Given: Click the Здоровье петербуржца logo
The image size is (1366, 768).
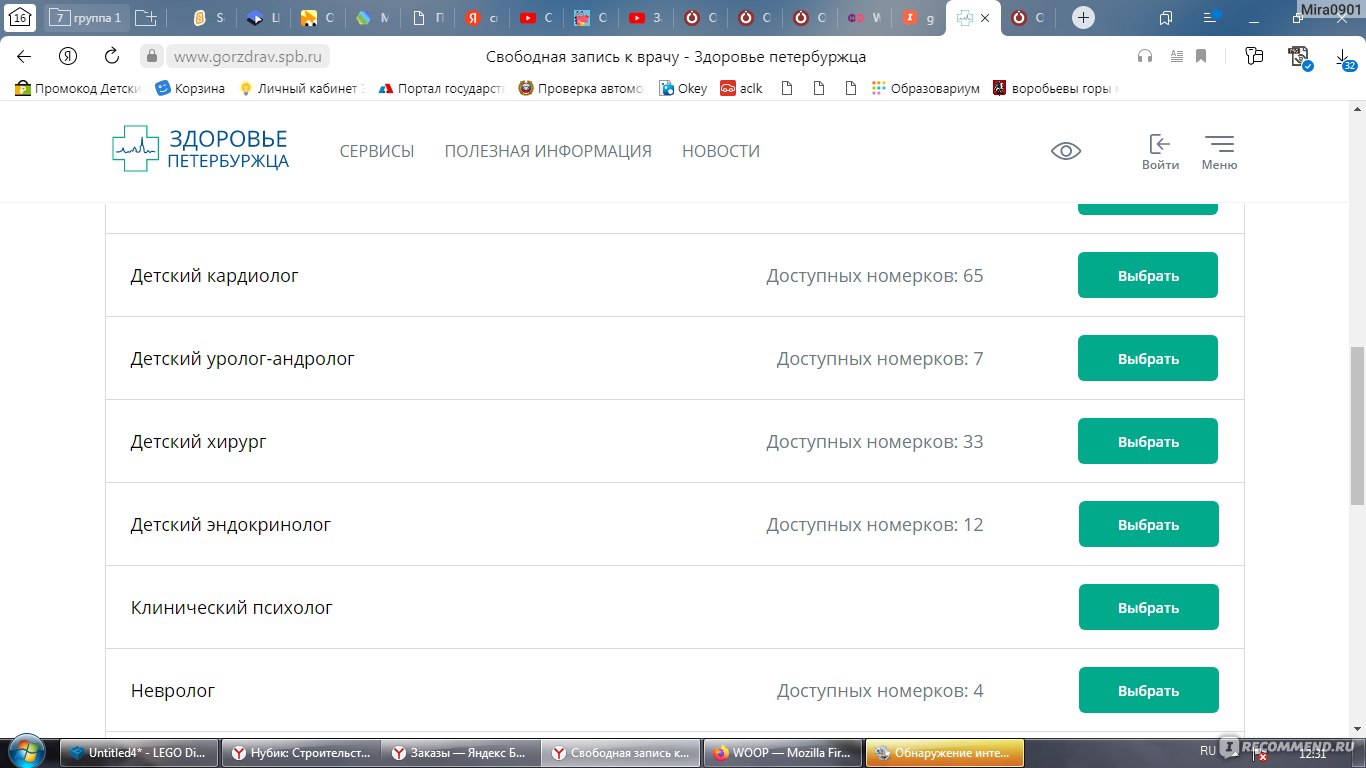Looking at the screenshot, I should pyautogui.click(x=201, y=149).
